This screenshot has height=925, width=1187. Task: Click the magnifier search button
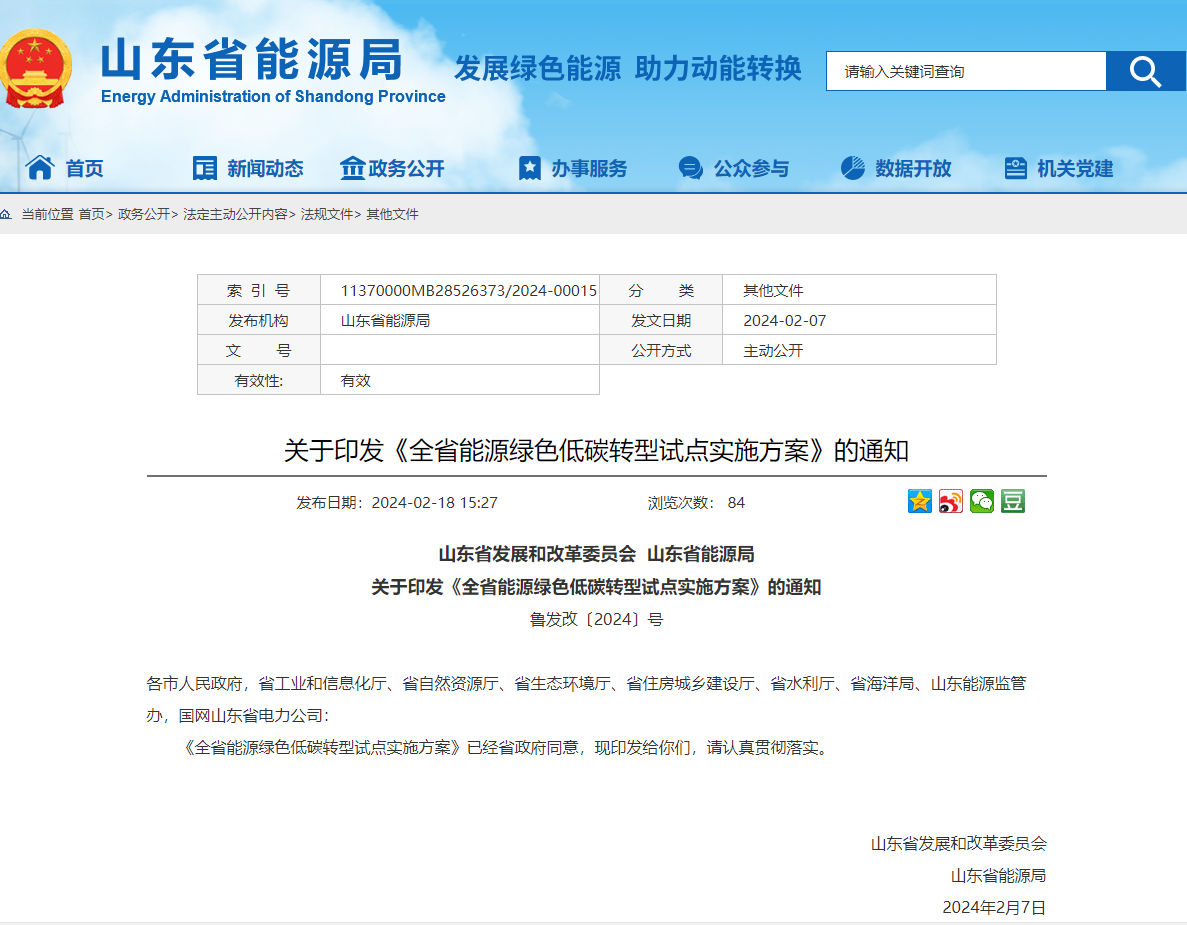tap(1145, 71)
